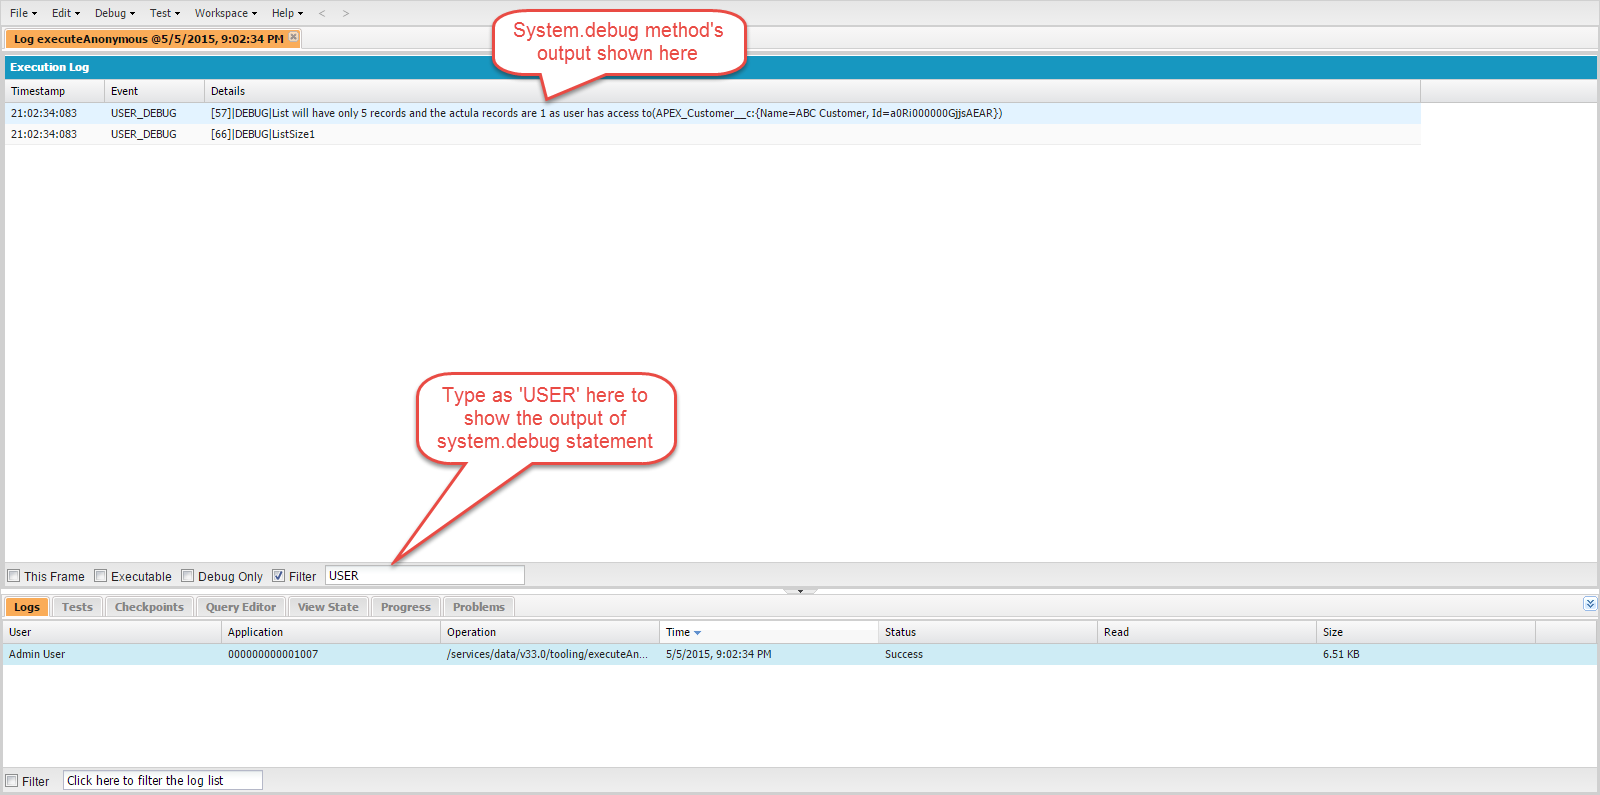Enable the log list Filter checkbox
The width and height of the screenshot is (1600, 795).
point(12,781)
